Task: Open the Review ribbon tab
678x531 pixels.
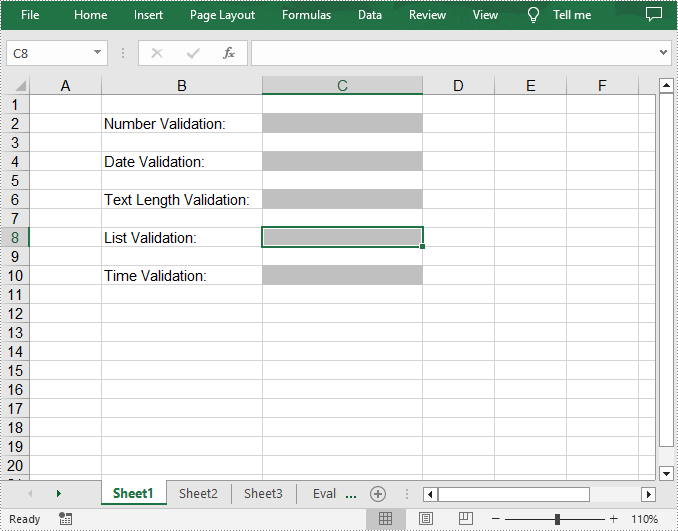Action: click(427, 15)
